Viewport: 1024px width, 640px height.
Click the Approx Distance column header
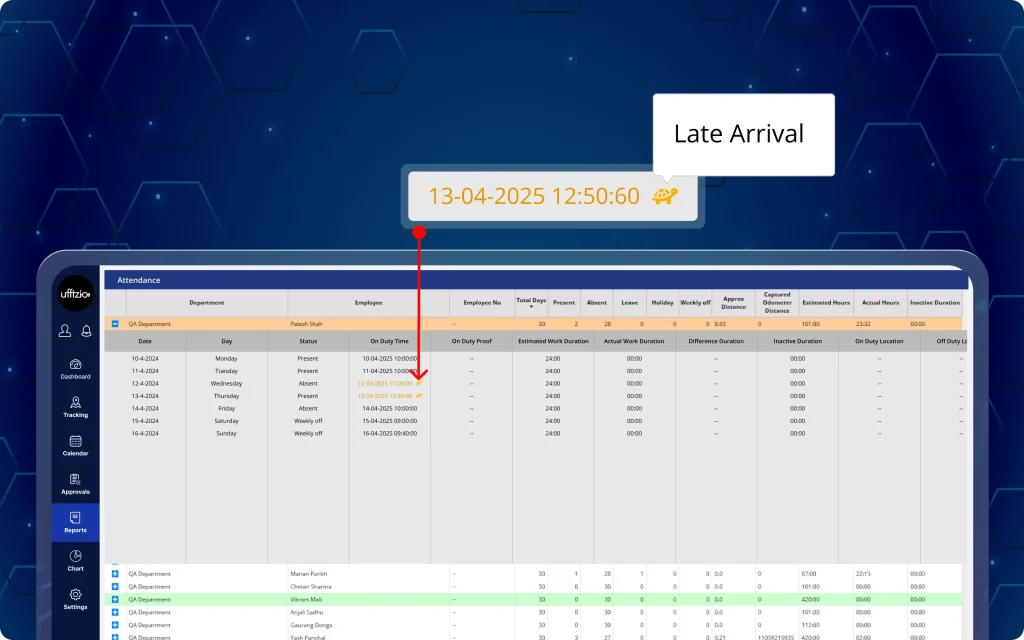733,303
